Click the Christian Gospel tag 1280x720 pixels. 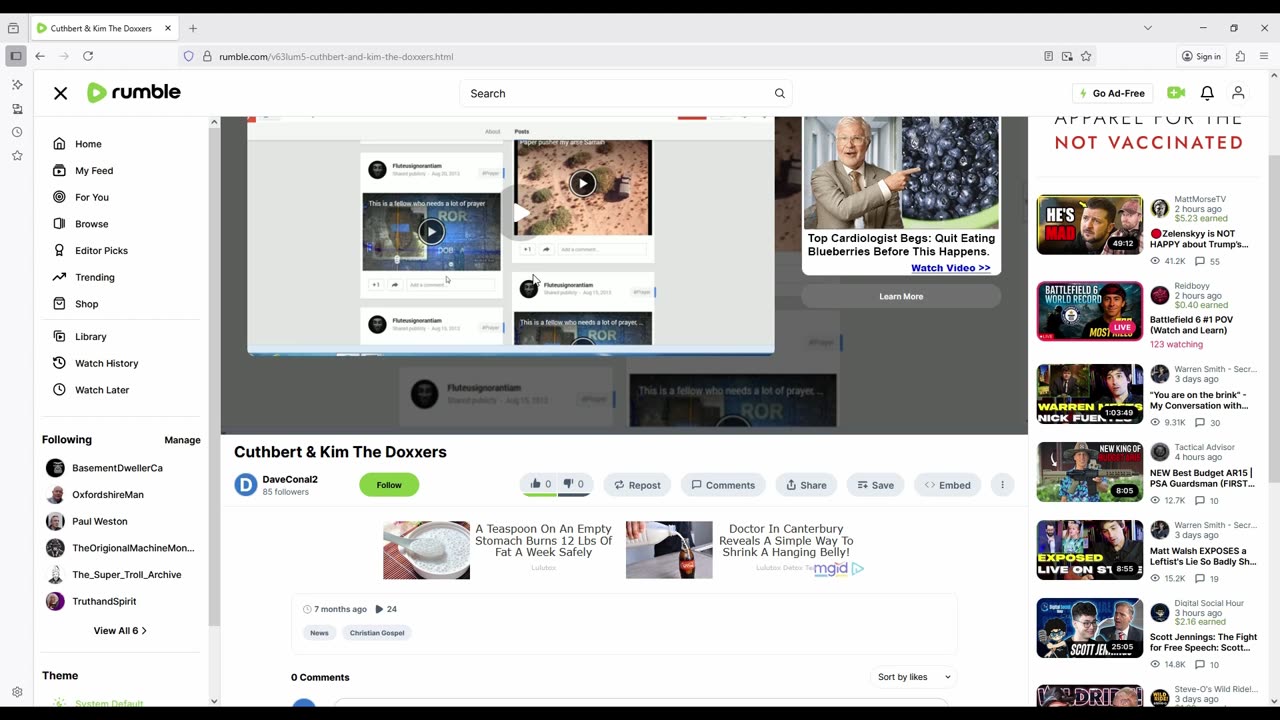point(377,633)
